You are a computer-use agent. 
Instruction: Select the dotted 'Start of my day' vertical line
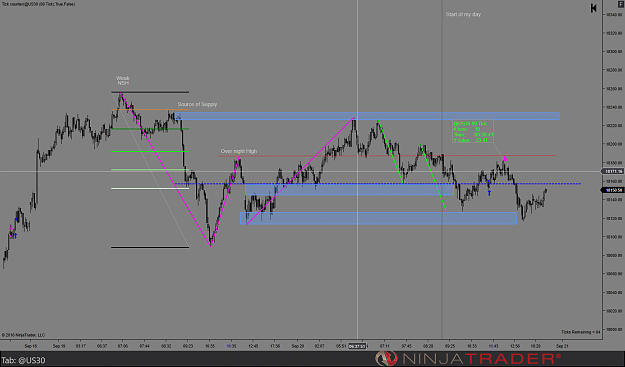coord(442,171)
